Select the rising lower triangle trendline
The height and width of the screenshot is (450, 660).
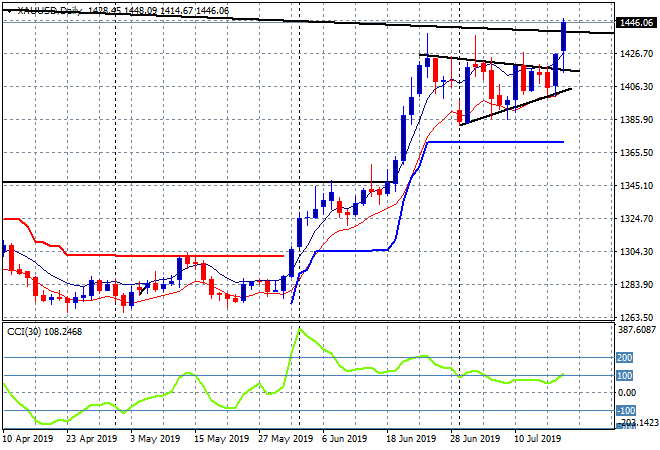(x=516, y=107)
